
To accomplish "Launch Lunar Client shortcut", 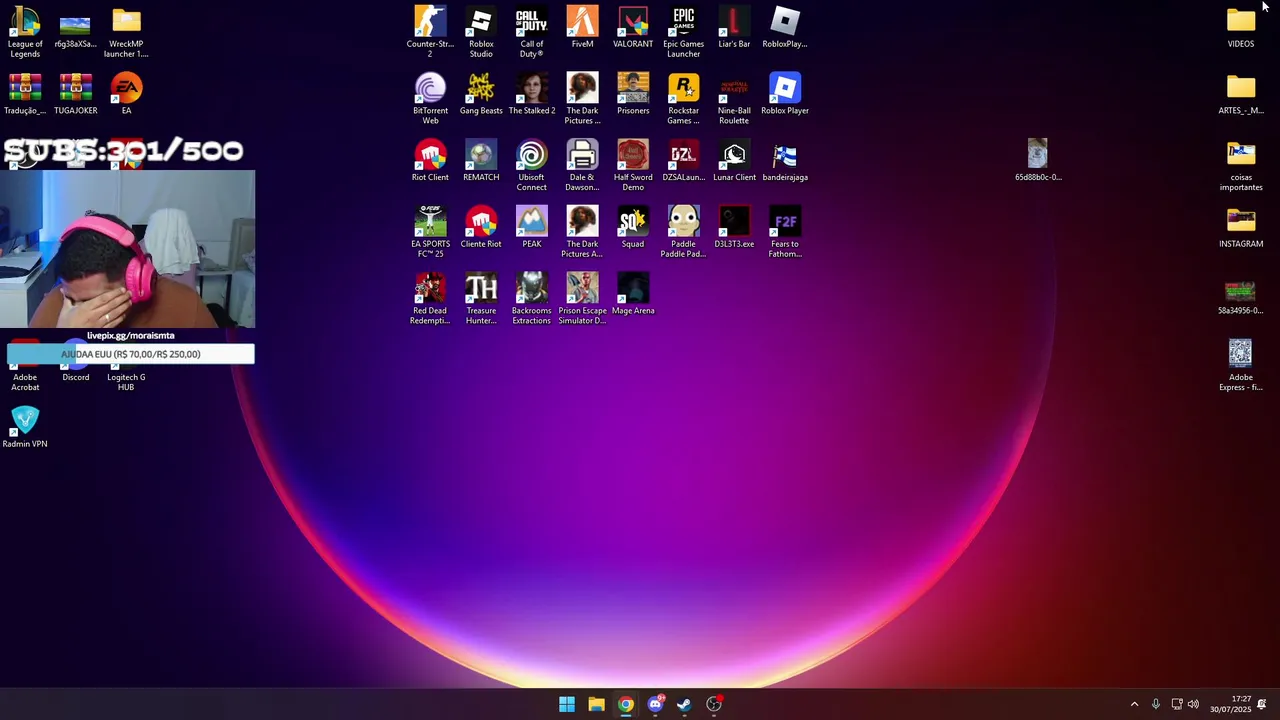I will point(734,160).
